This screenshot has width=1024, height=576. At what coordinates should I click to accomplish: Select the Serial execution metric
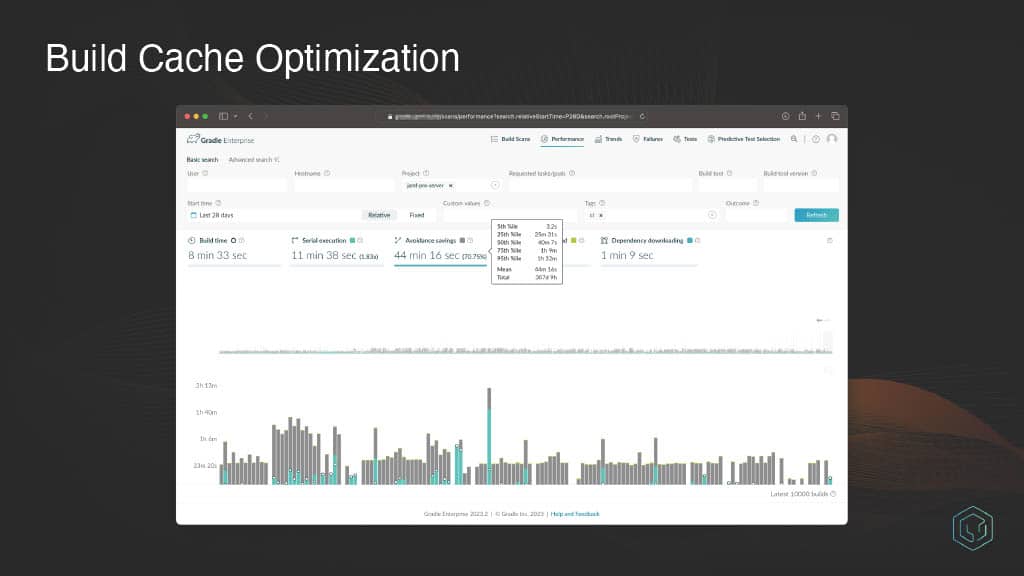point(338,250)
